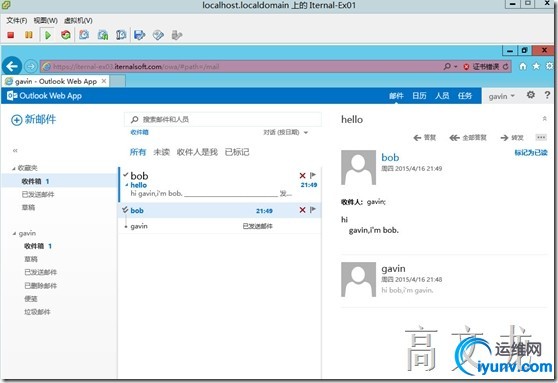
Task: Click the address bar search magnifier
Action: click(447, 66)
